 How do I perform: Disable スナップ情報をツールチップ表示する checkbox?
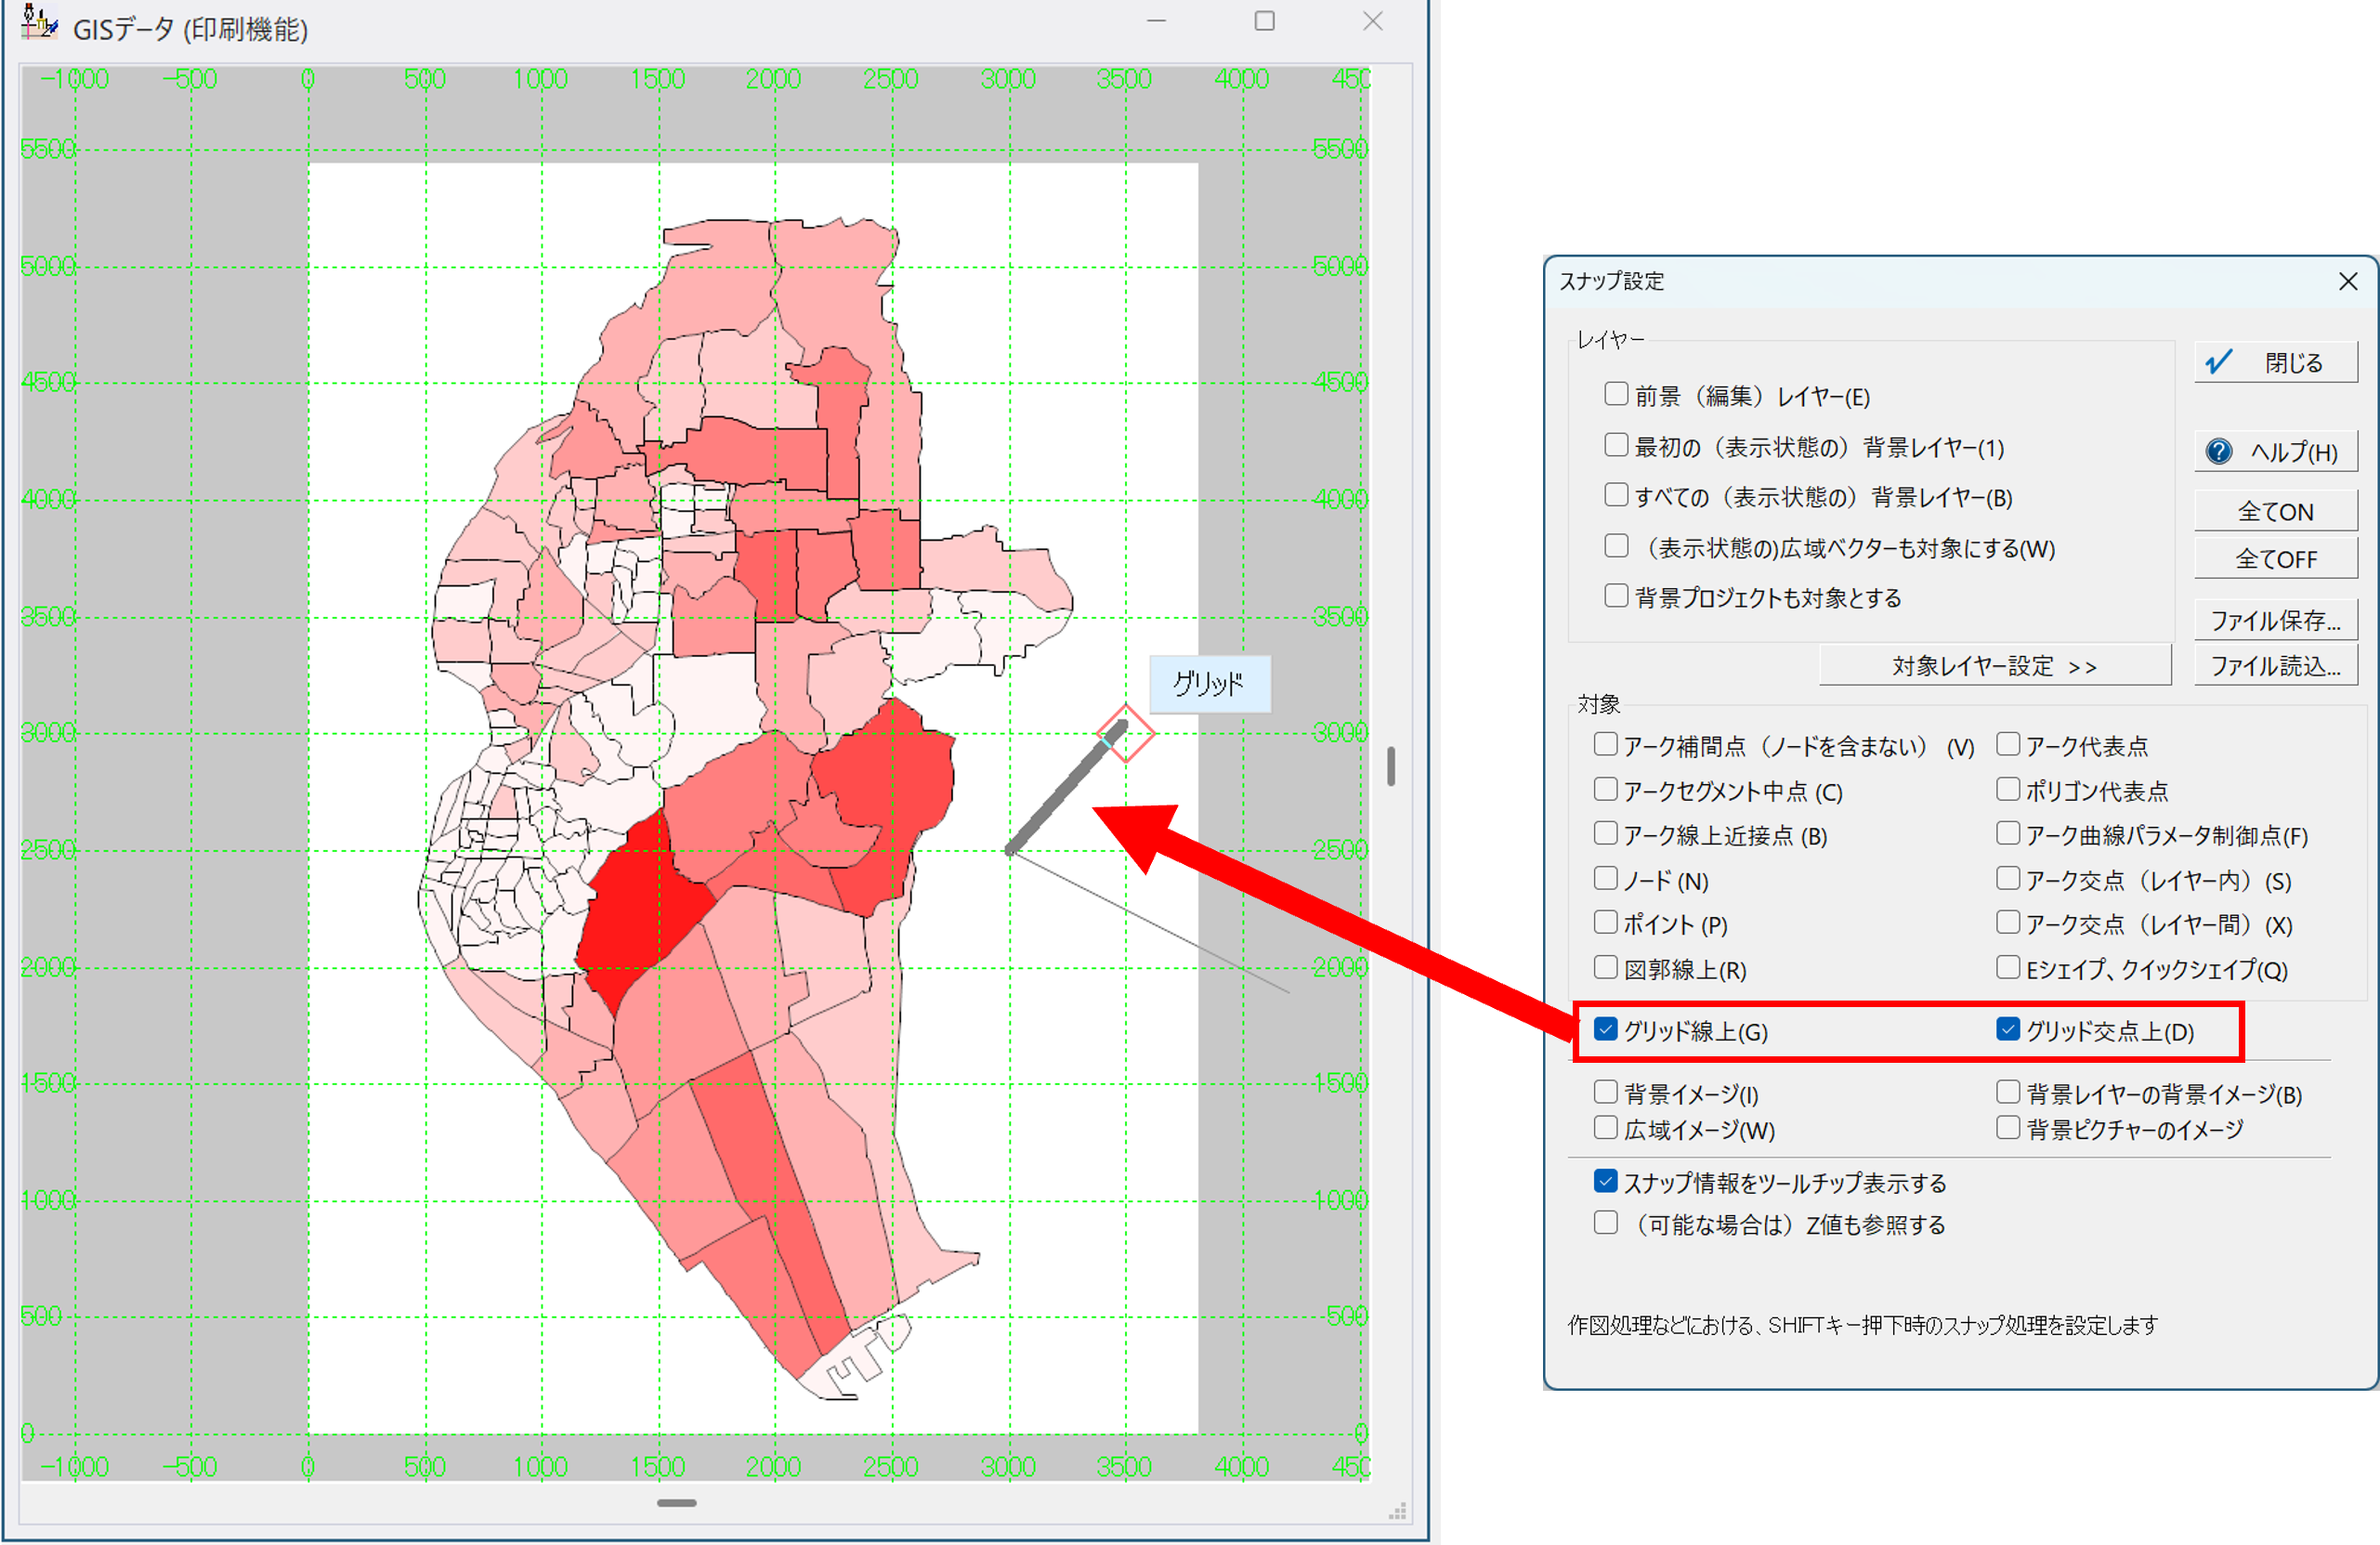tap(1606, 1181)
